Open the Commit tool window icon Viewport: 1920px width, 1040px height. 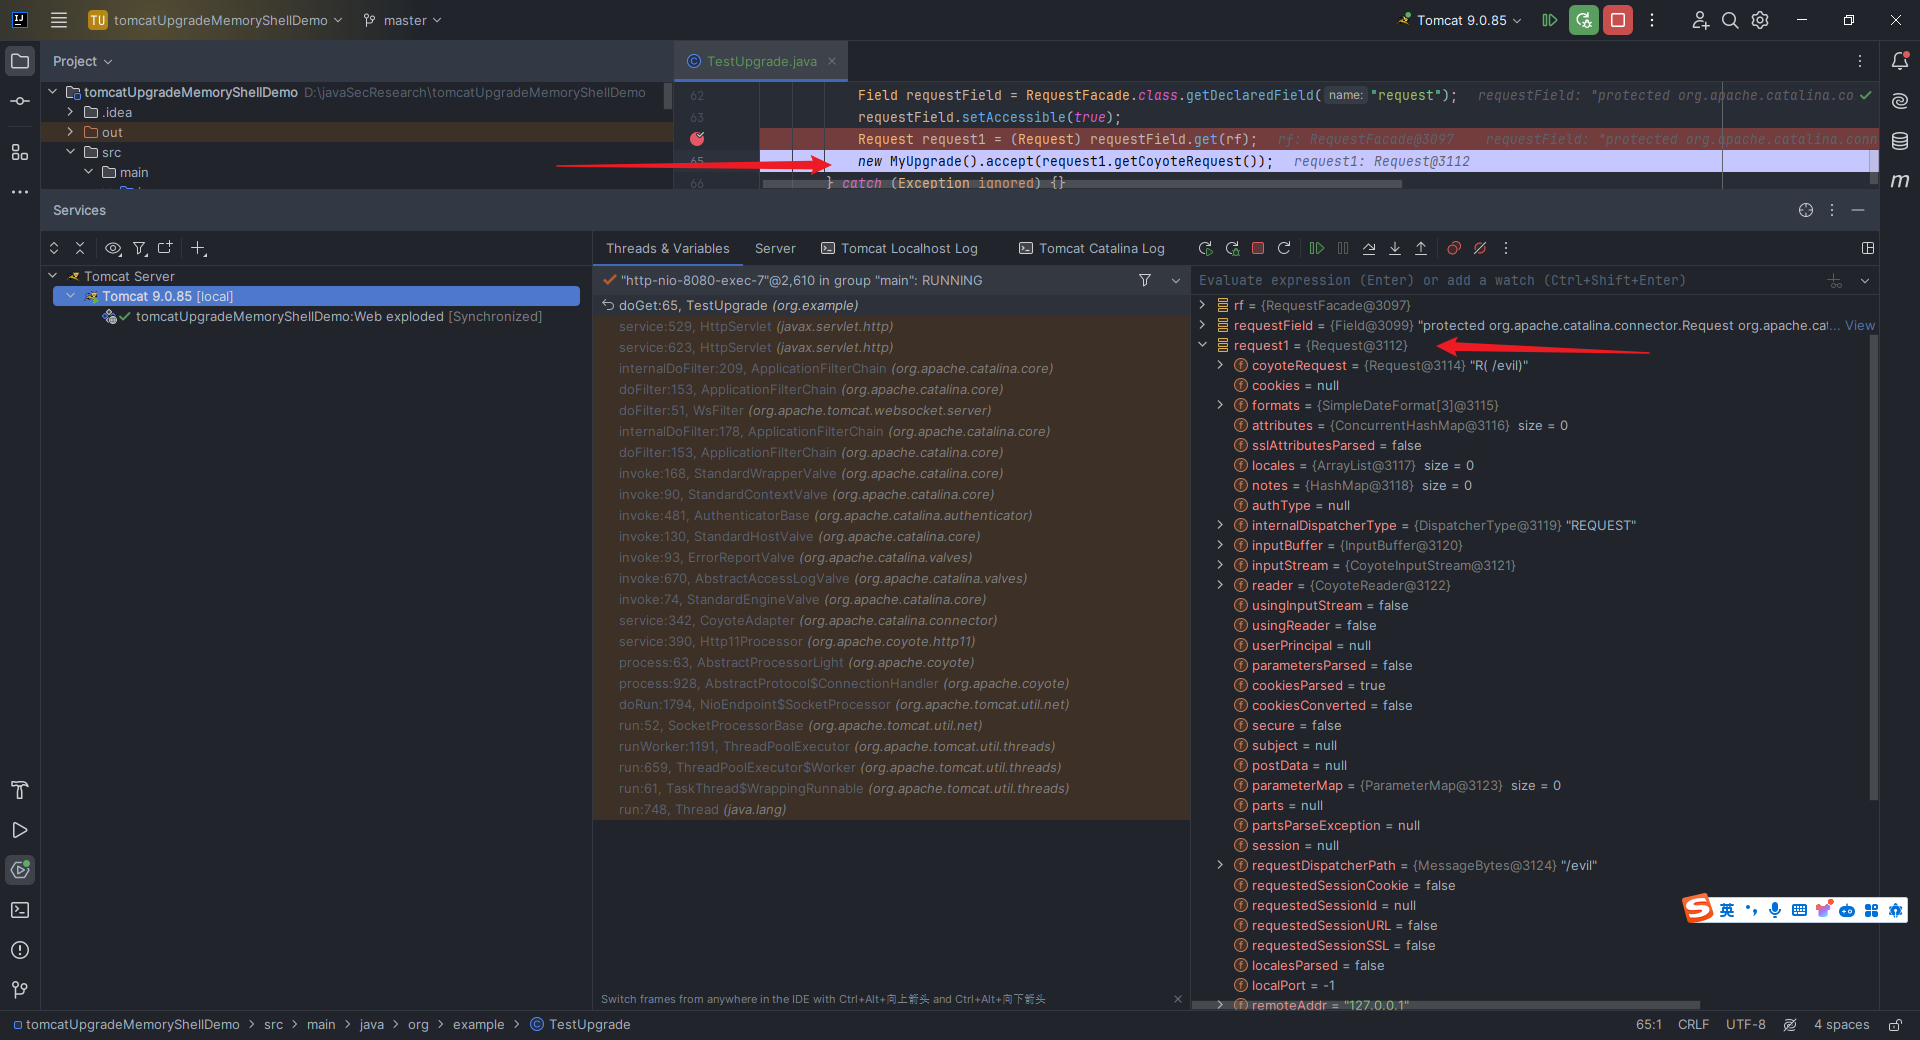point(20,101)
